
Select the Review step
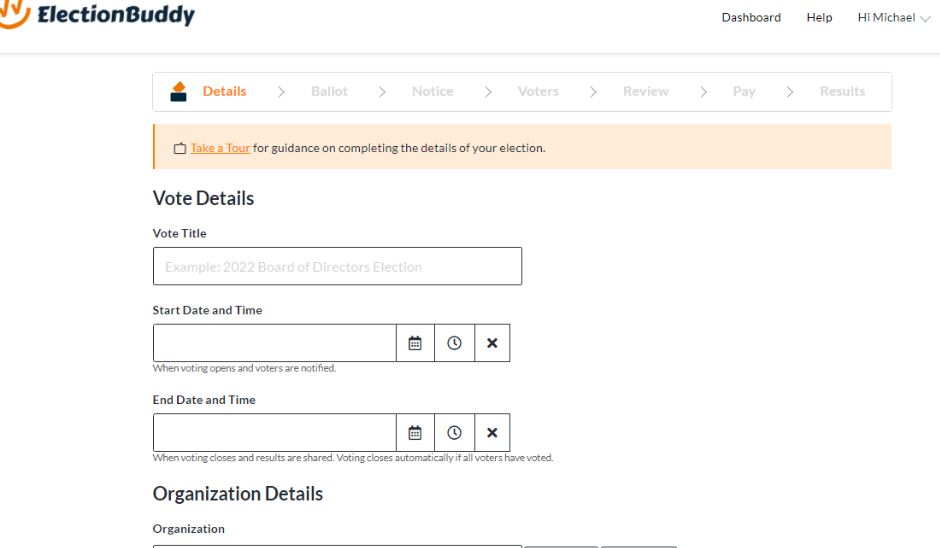pos(646,91)
